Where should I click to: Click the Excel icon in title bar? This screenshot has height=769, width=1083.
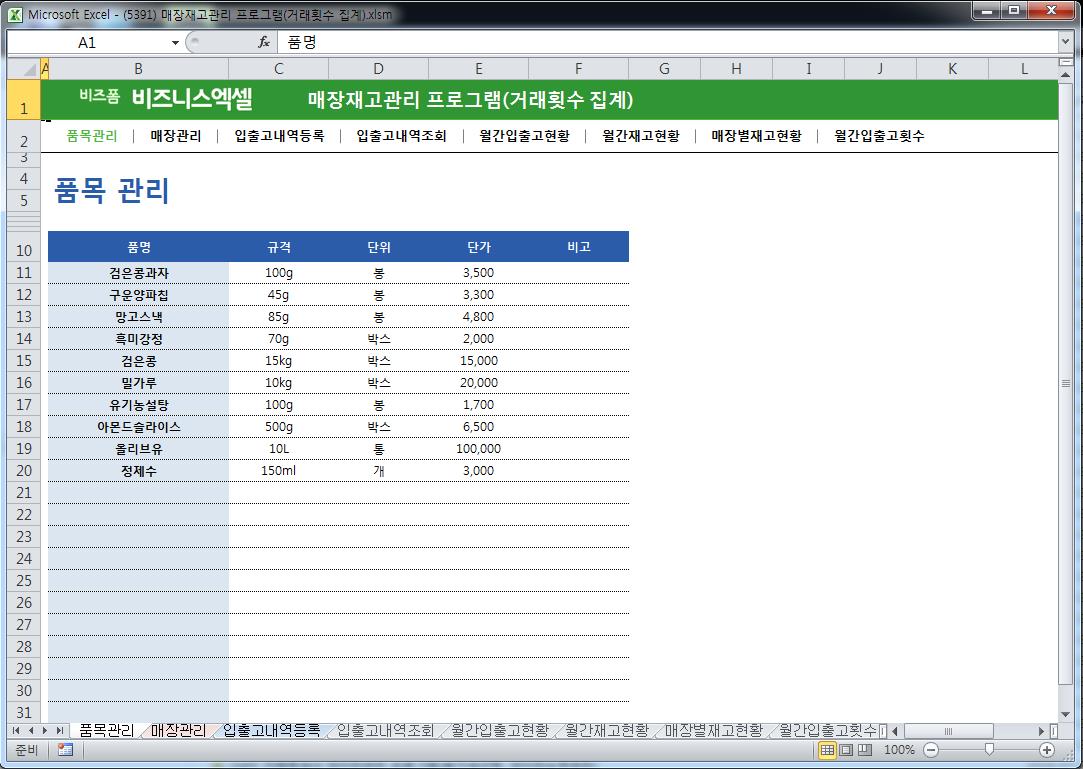click(x=14, y=14)
